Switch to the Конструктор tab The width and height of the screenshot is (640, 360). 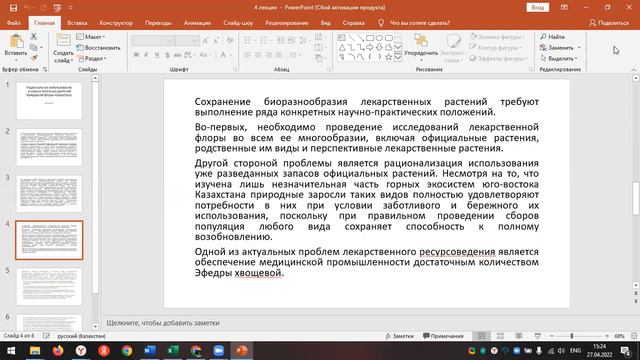click(x=116, y=23)
